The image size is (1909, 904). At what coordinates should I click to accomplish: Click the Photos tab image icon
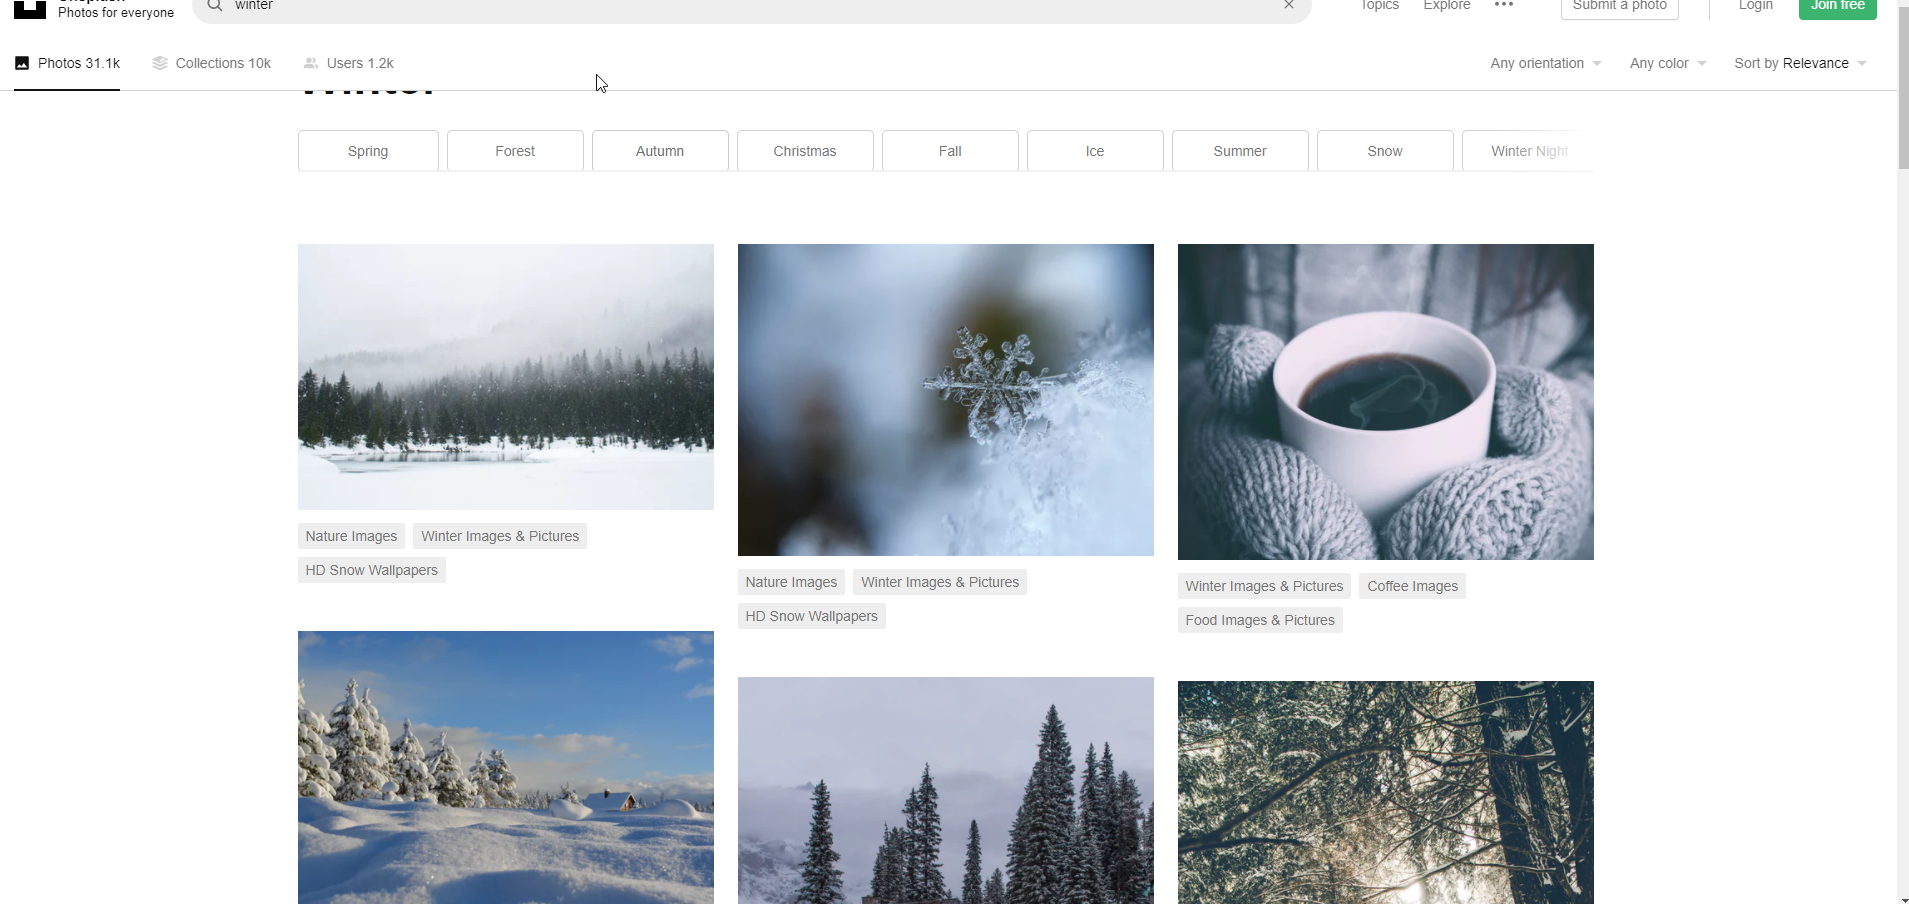click(22, 63)
